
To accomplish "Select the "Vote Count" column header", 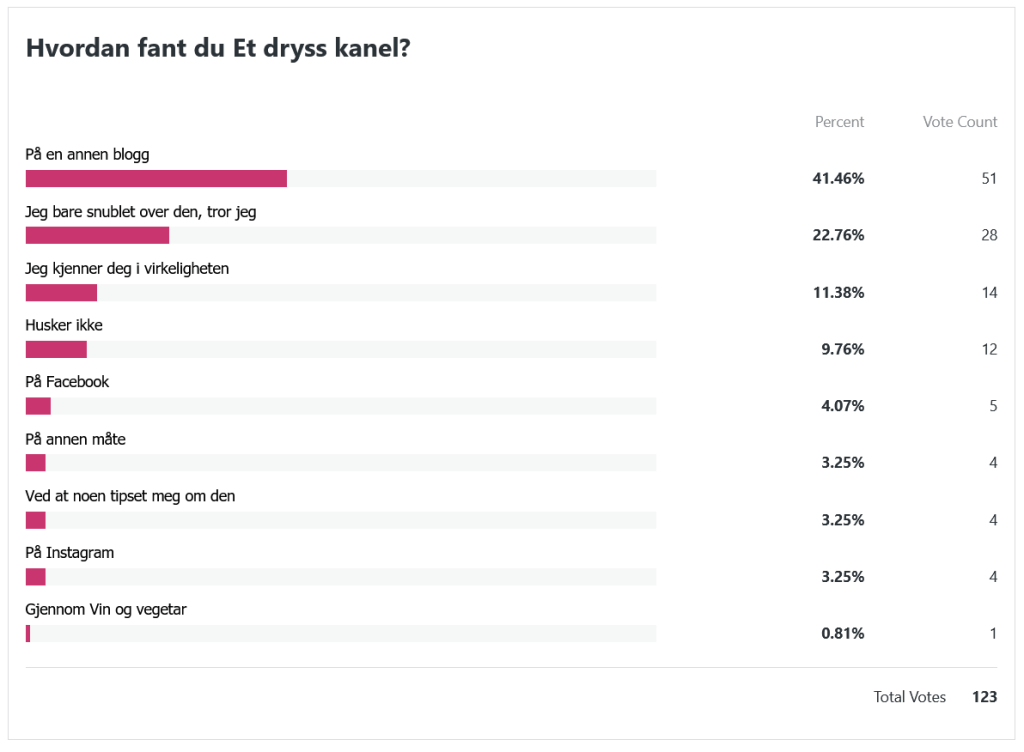I will coord(959,122).
